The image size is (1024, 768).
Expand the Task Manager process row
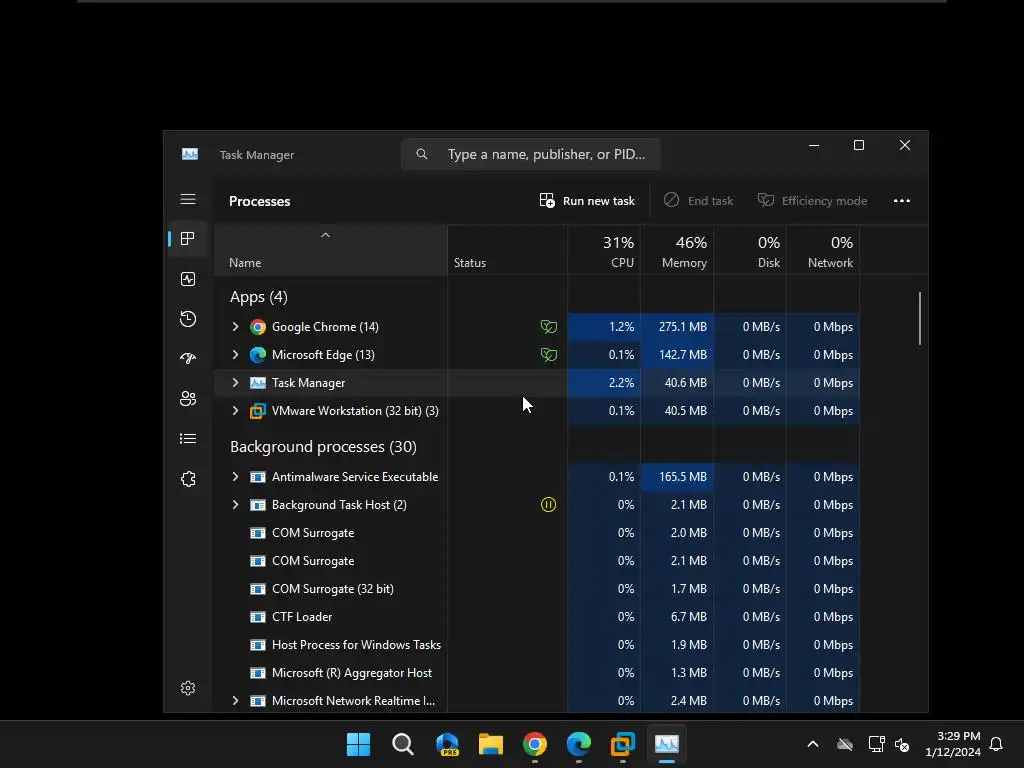(235, 383)
